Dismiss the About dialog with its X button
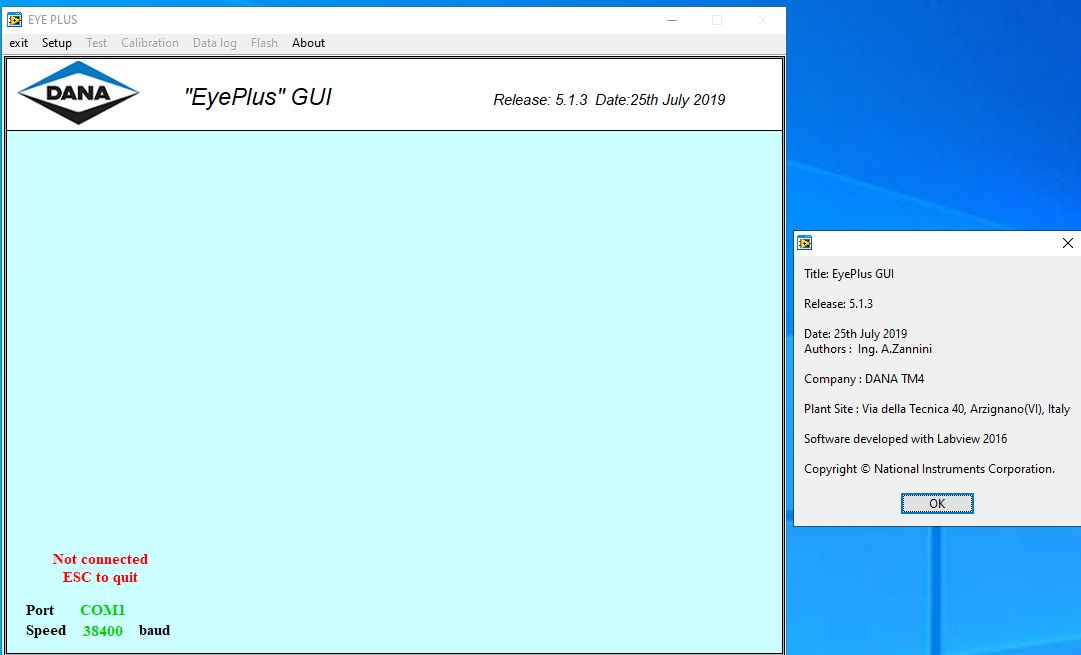 (x=1067, y=243)
